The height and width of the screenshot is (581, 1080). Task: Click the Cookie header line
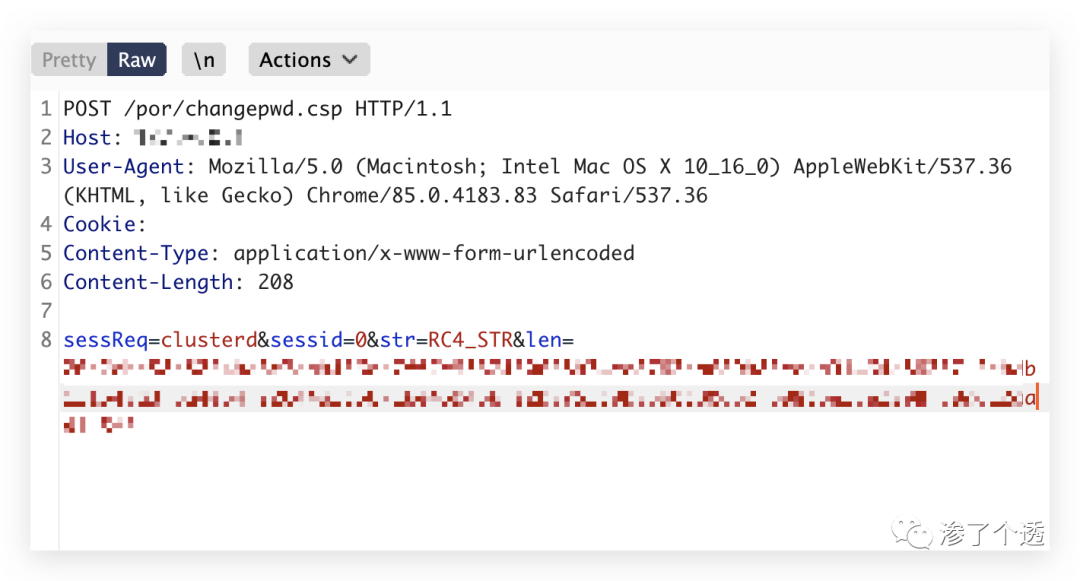[x=104, y=224]
